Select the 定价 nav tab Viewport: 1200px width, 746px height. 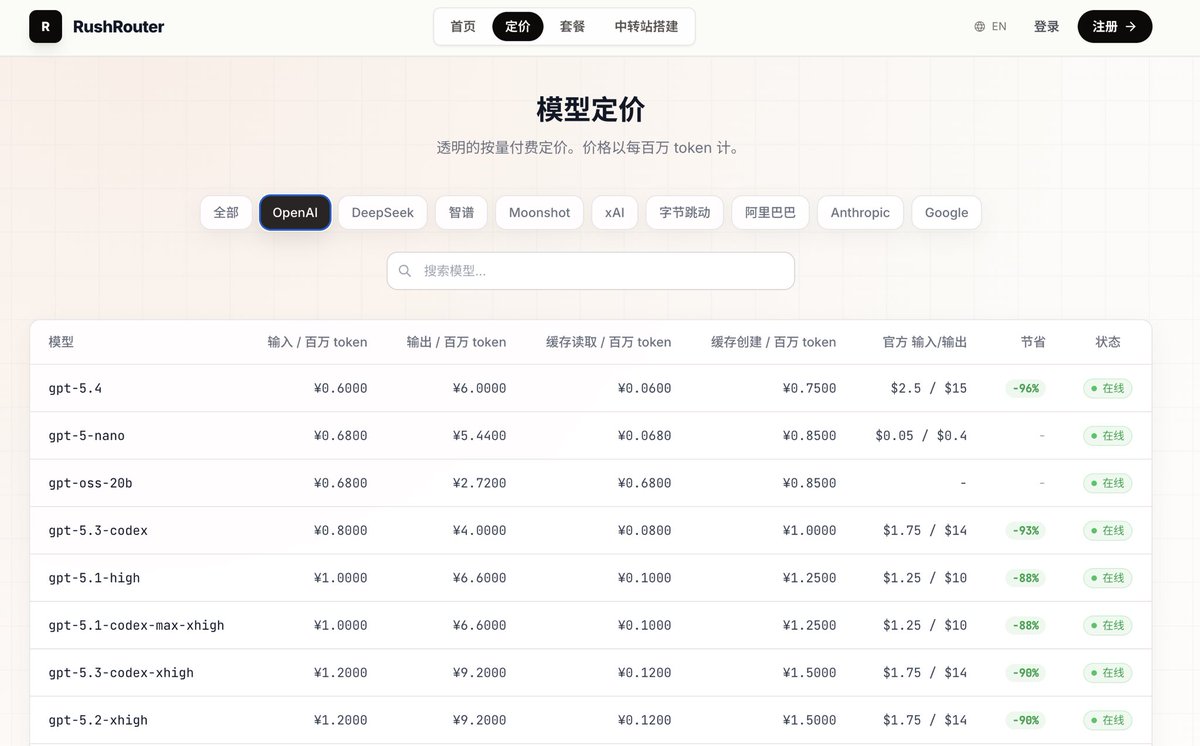[x=518, y=27]
